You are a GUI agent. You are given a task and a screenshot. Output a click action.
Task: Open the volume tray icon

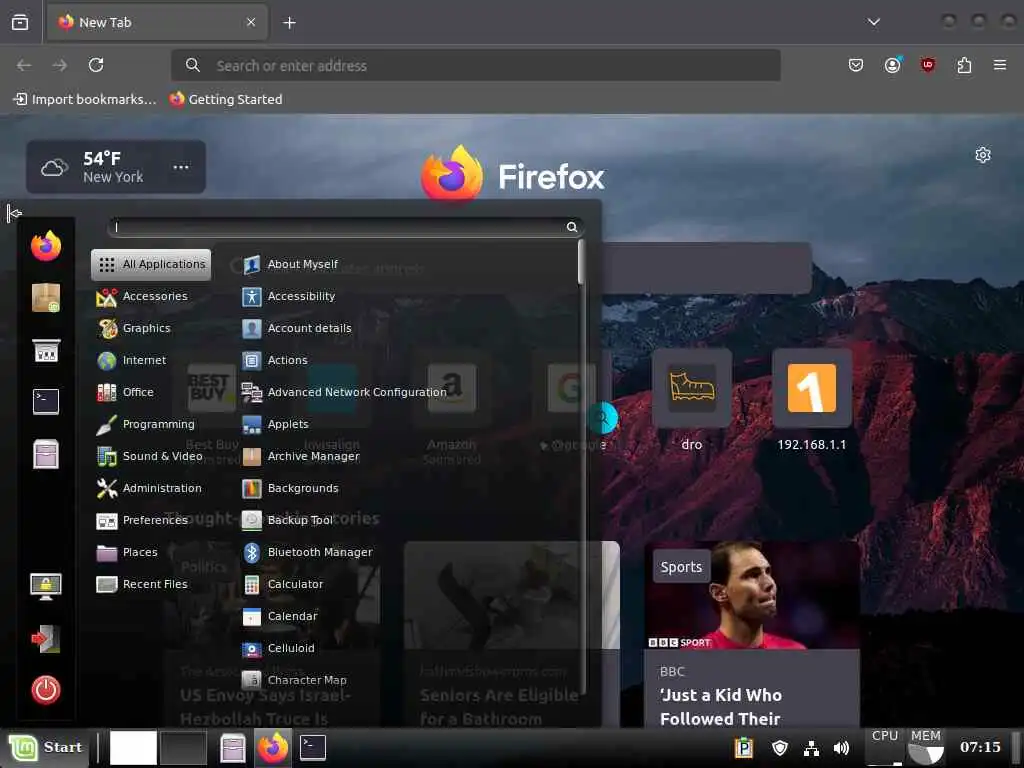[842, 748]
